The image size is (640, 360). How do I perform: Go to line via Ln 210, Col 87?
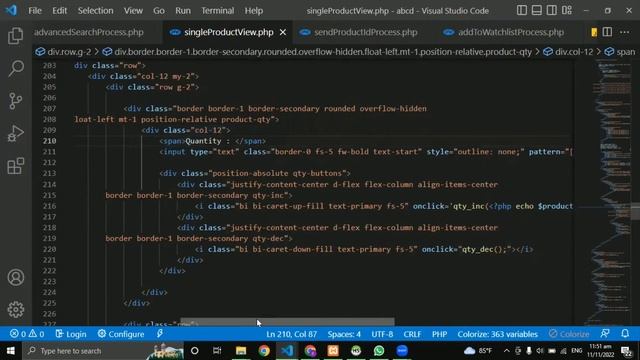(x=291, y=334)
